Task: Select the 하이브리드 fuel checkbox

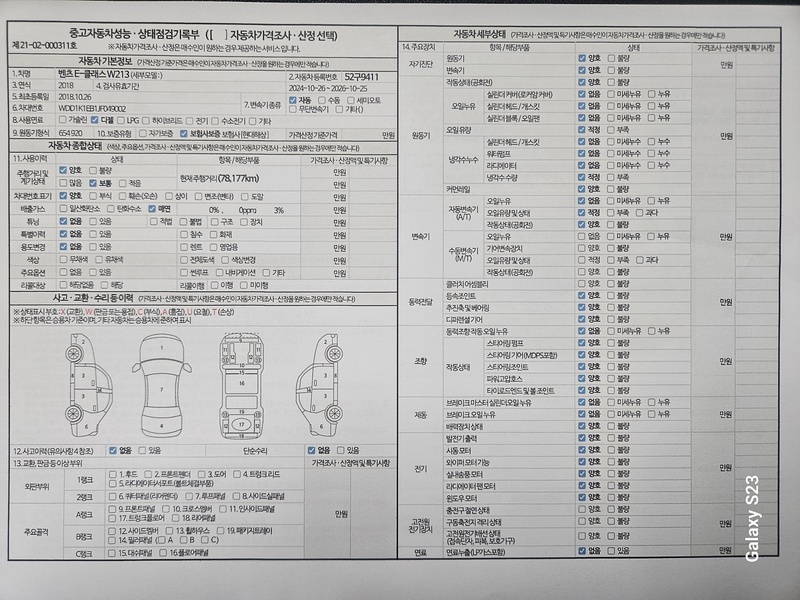Action: point(150,118)
